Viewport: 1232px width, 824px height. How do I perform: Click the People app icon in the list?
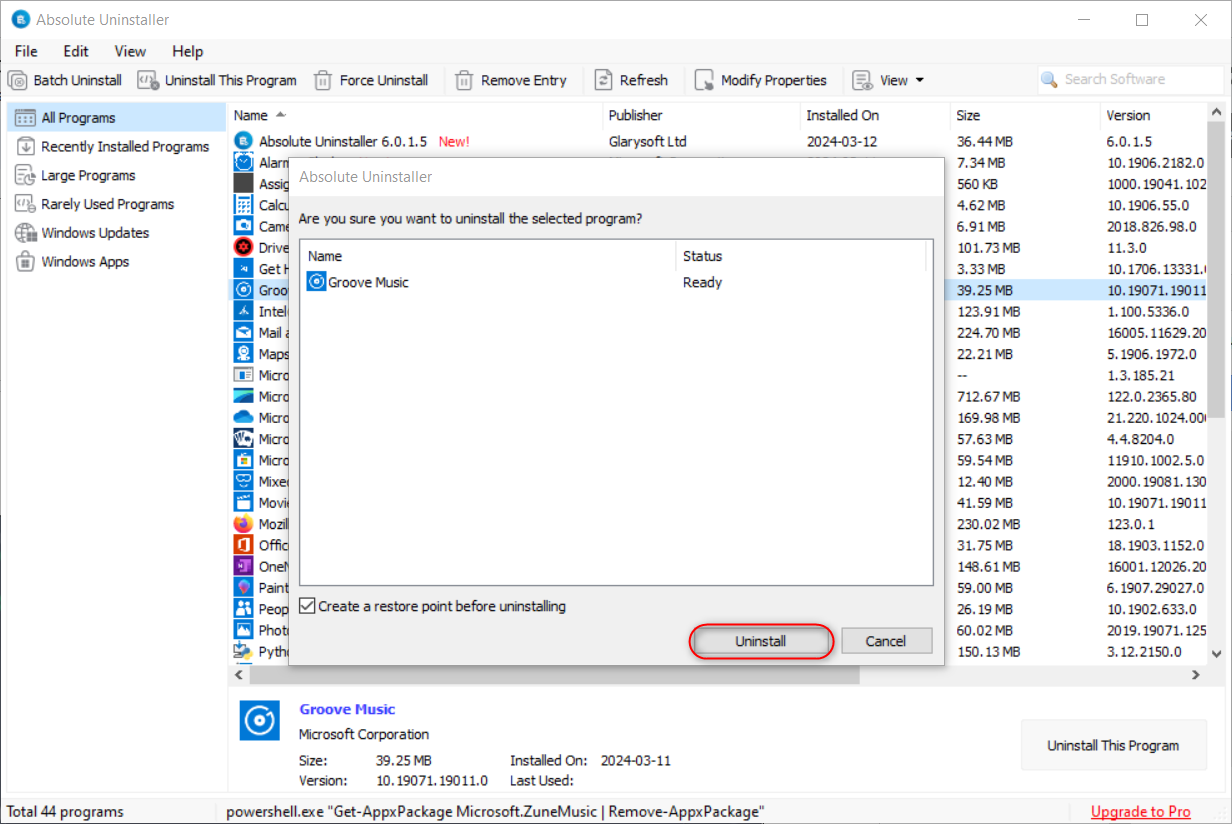[243, 608]
